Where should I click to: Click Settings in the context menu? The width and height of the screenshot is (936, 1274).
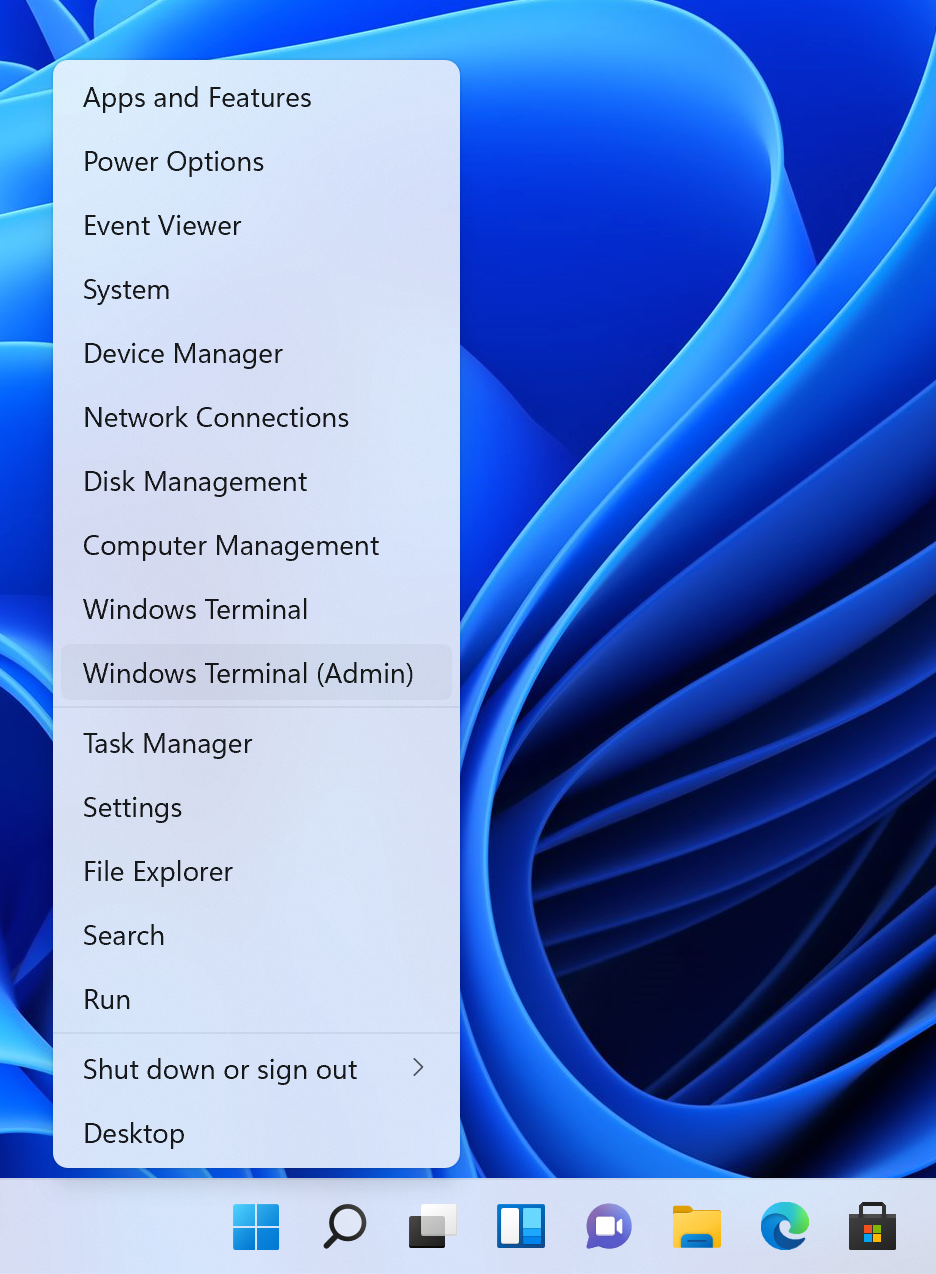pyautogui.click(x=132, y=808)
